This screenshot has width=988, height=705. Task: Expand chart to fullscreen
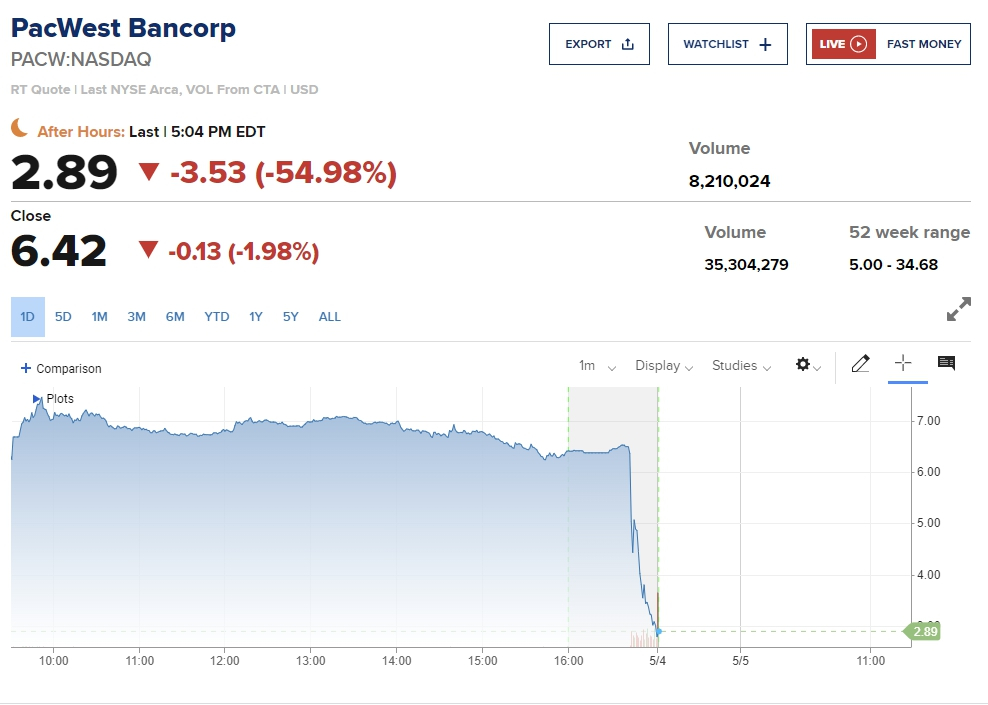point(958,310)
